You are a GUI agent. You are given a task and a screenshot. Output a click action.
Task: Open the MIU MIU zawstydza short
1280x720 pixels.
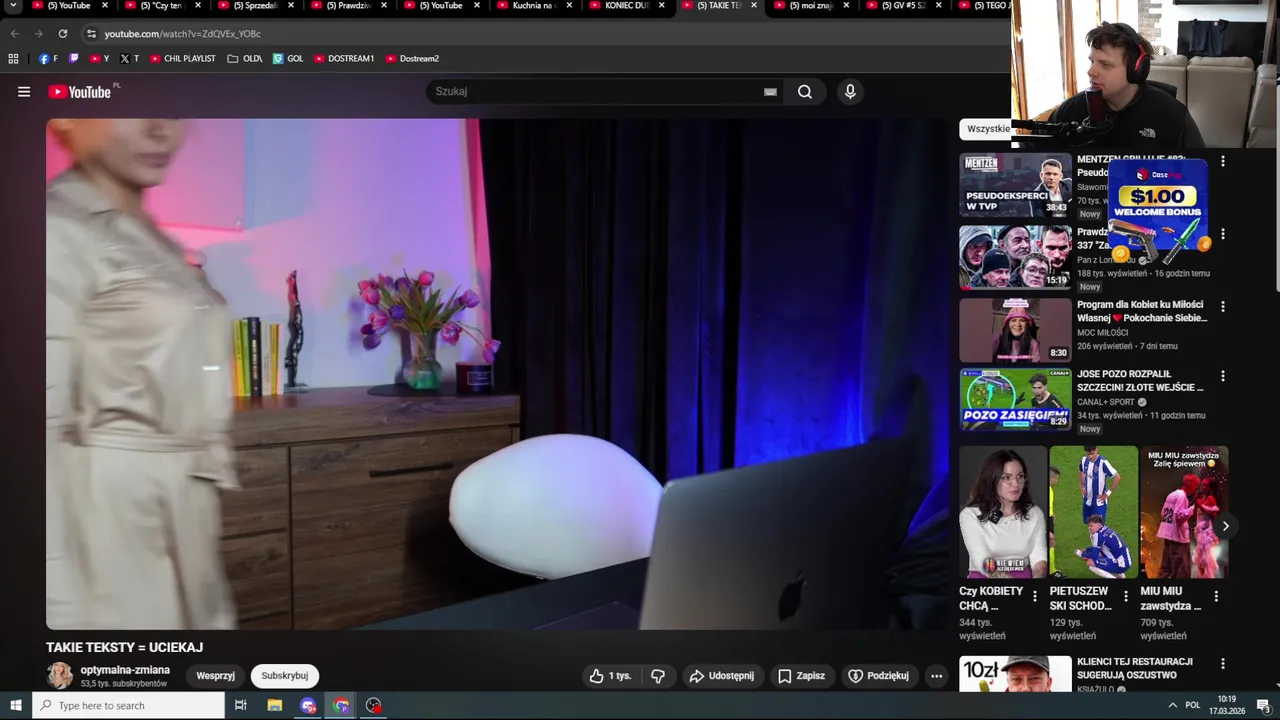click(x=1184, y=512)
